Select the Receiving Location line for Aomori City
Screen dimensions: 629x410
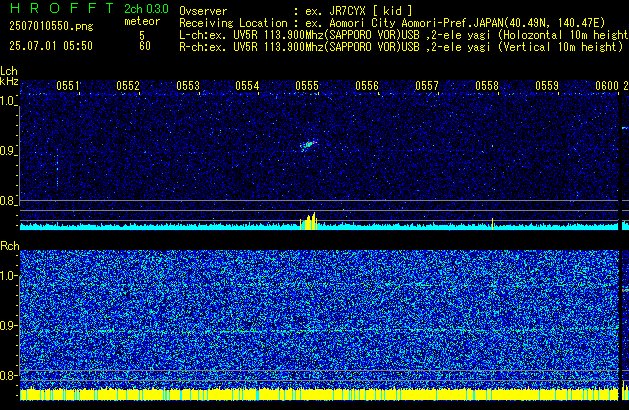coord(392,23)
